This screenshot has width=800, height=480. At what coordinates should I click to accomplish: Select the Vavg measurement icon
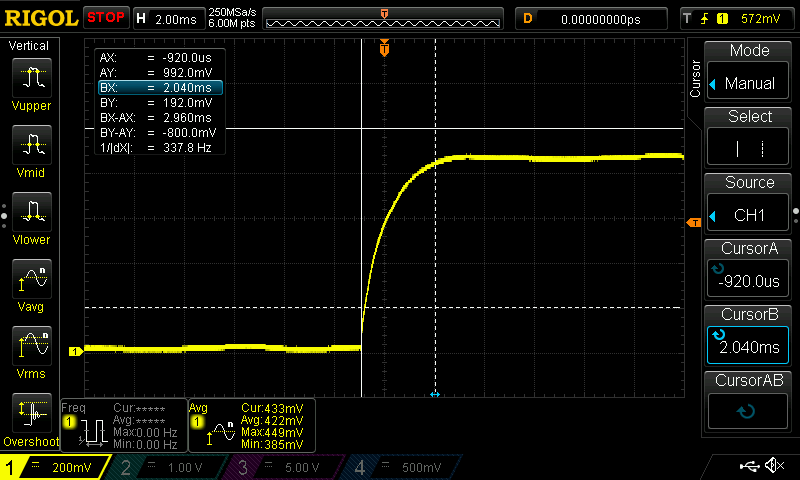(x=32, y=279)
